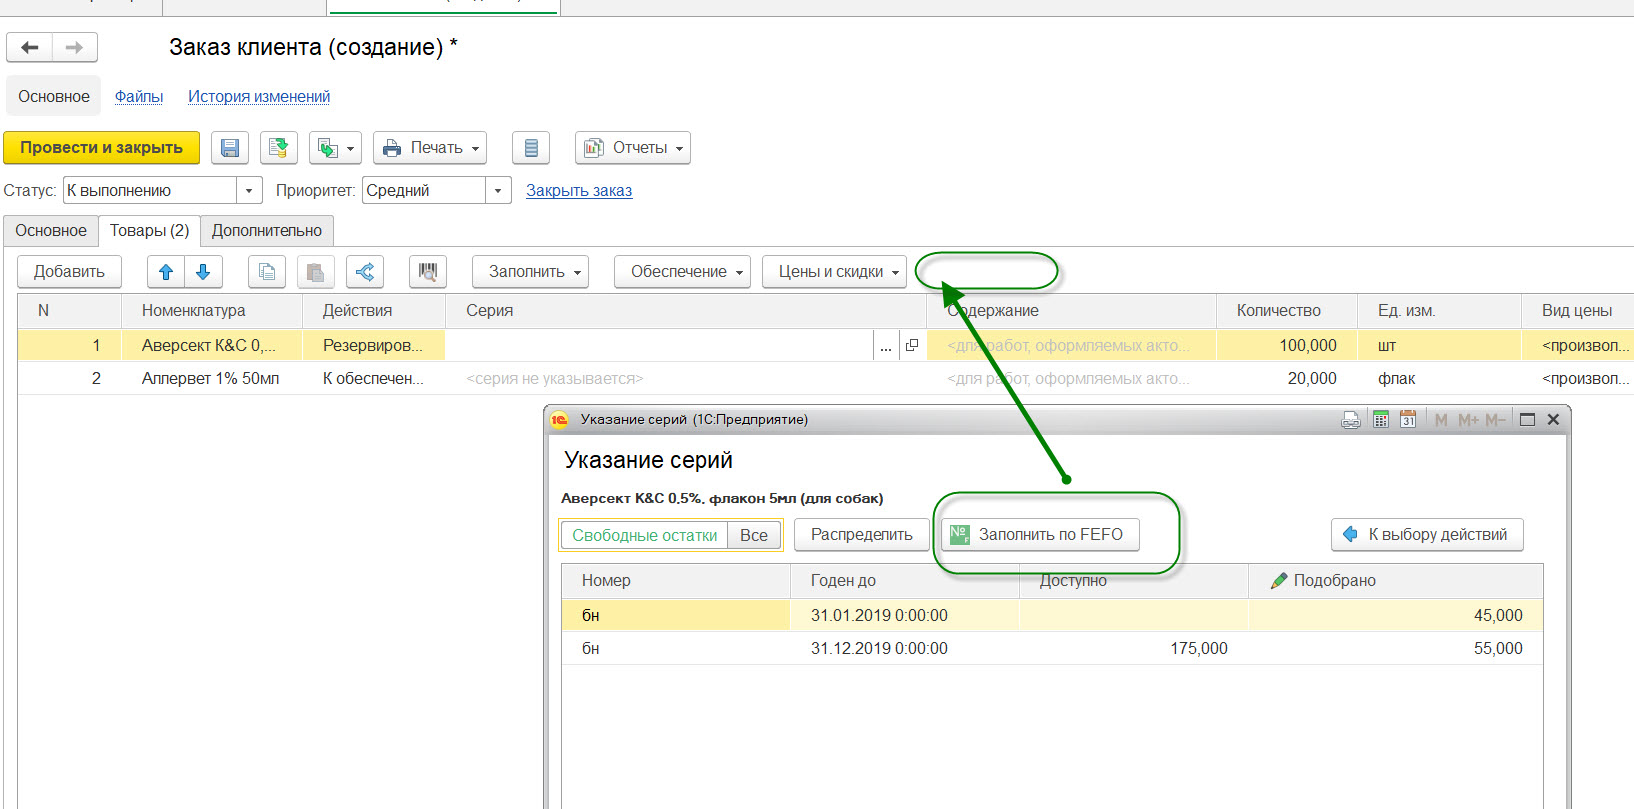The width and height of the screenshot is (1634, 809).
Task: Switch the series filter to Все
Action: (754, 535)
